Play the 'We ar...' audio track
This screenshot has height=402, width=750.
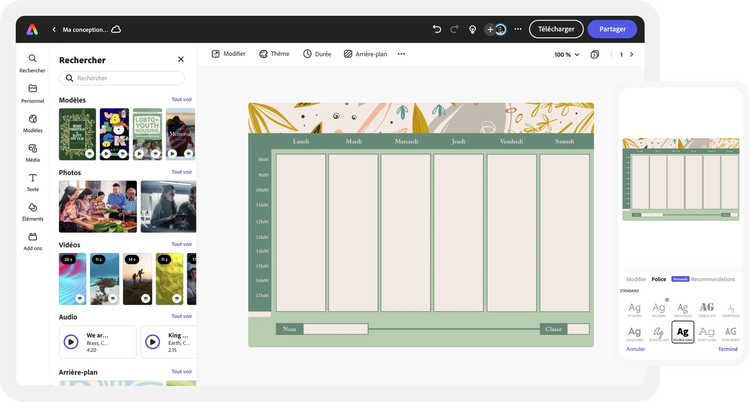tap(71, 342)
